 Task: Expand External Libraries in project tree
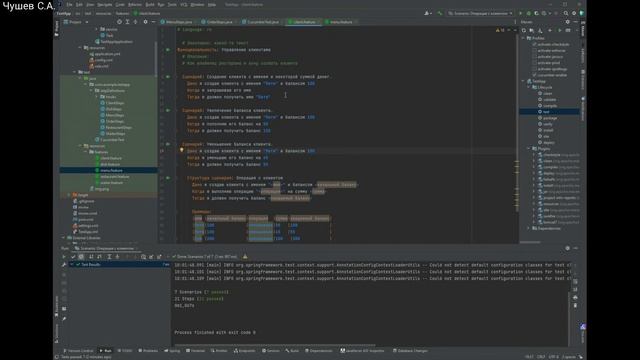63,238
